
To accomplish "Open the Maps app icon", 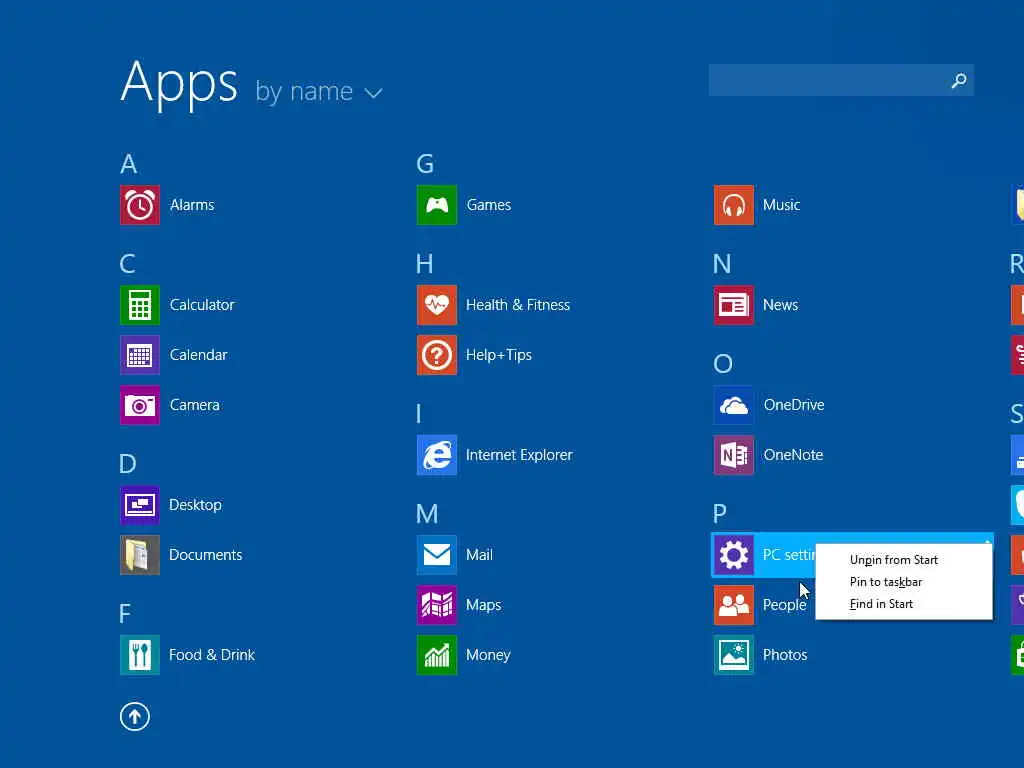I will click(x=437, y=605).
